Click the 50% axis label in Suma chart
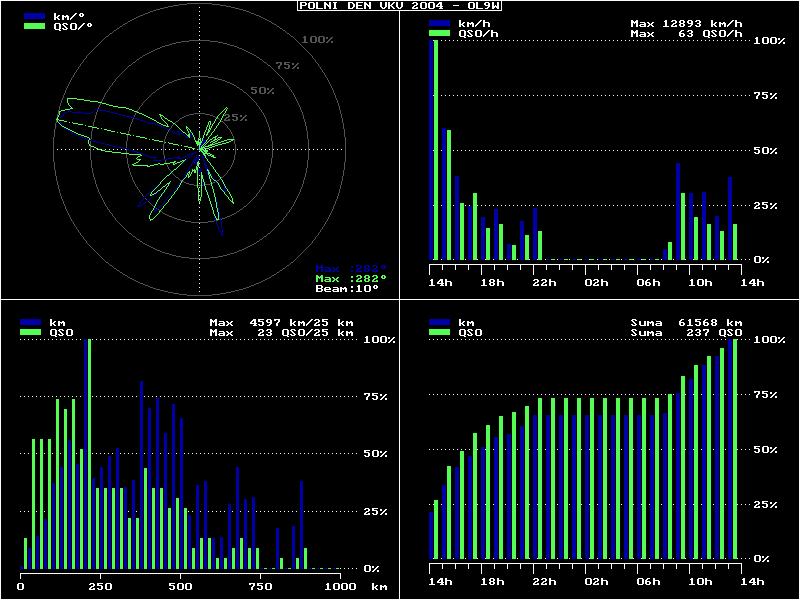This screenshot has width=800, height=600. (766, 449)
